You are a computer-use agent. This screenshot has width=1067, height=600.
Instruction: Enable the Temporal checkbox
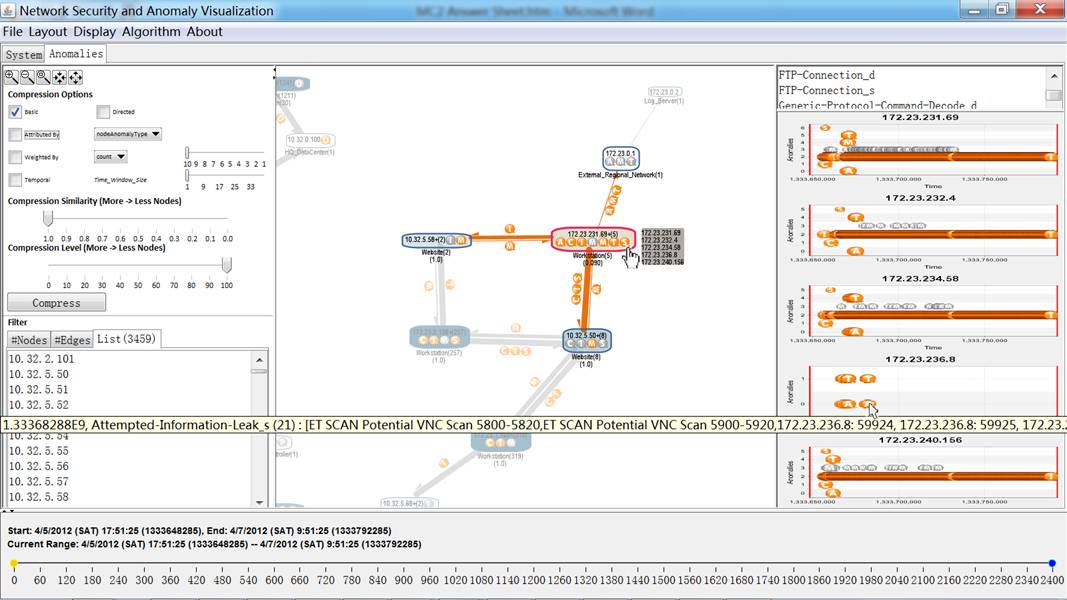point(15,180)
